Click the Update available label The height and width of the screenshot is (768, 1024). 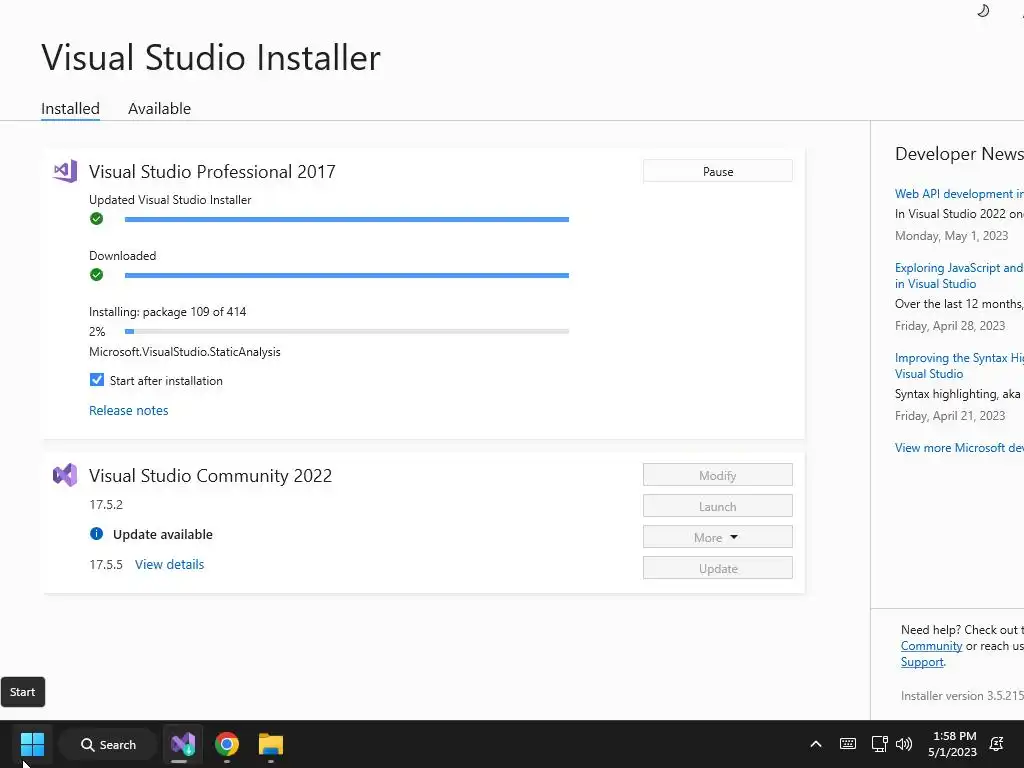[163, 534]
